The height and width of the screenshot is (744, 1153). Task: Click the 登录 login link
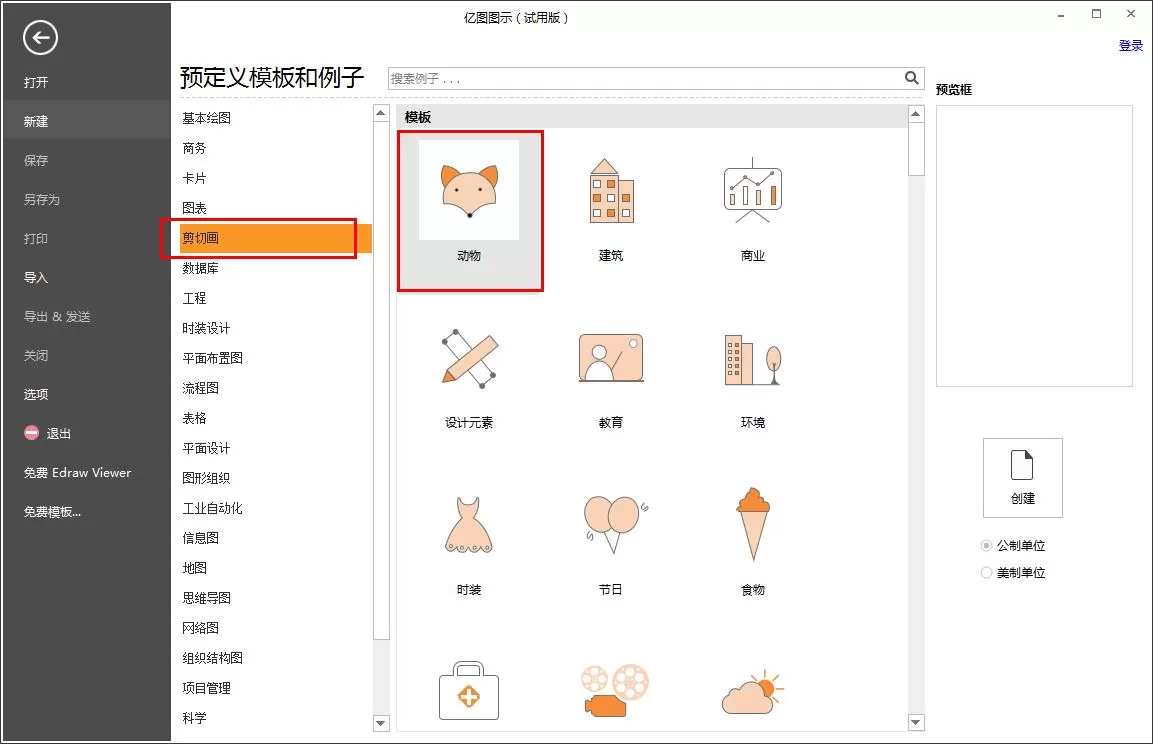(1130, 46)
